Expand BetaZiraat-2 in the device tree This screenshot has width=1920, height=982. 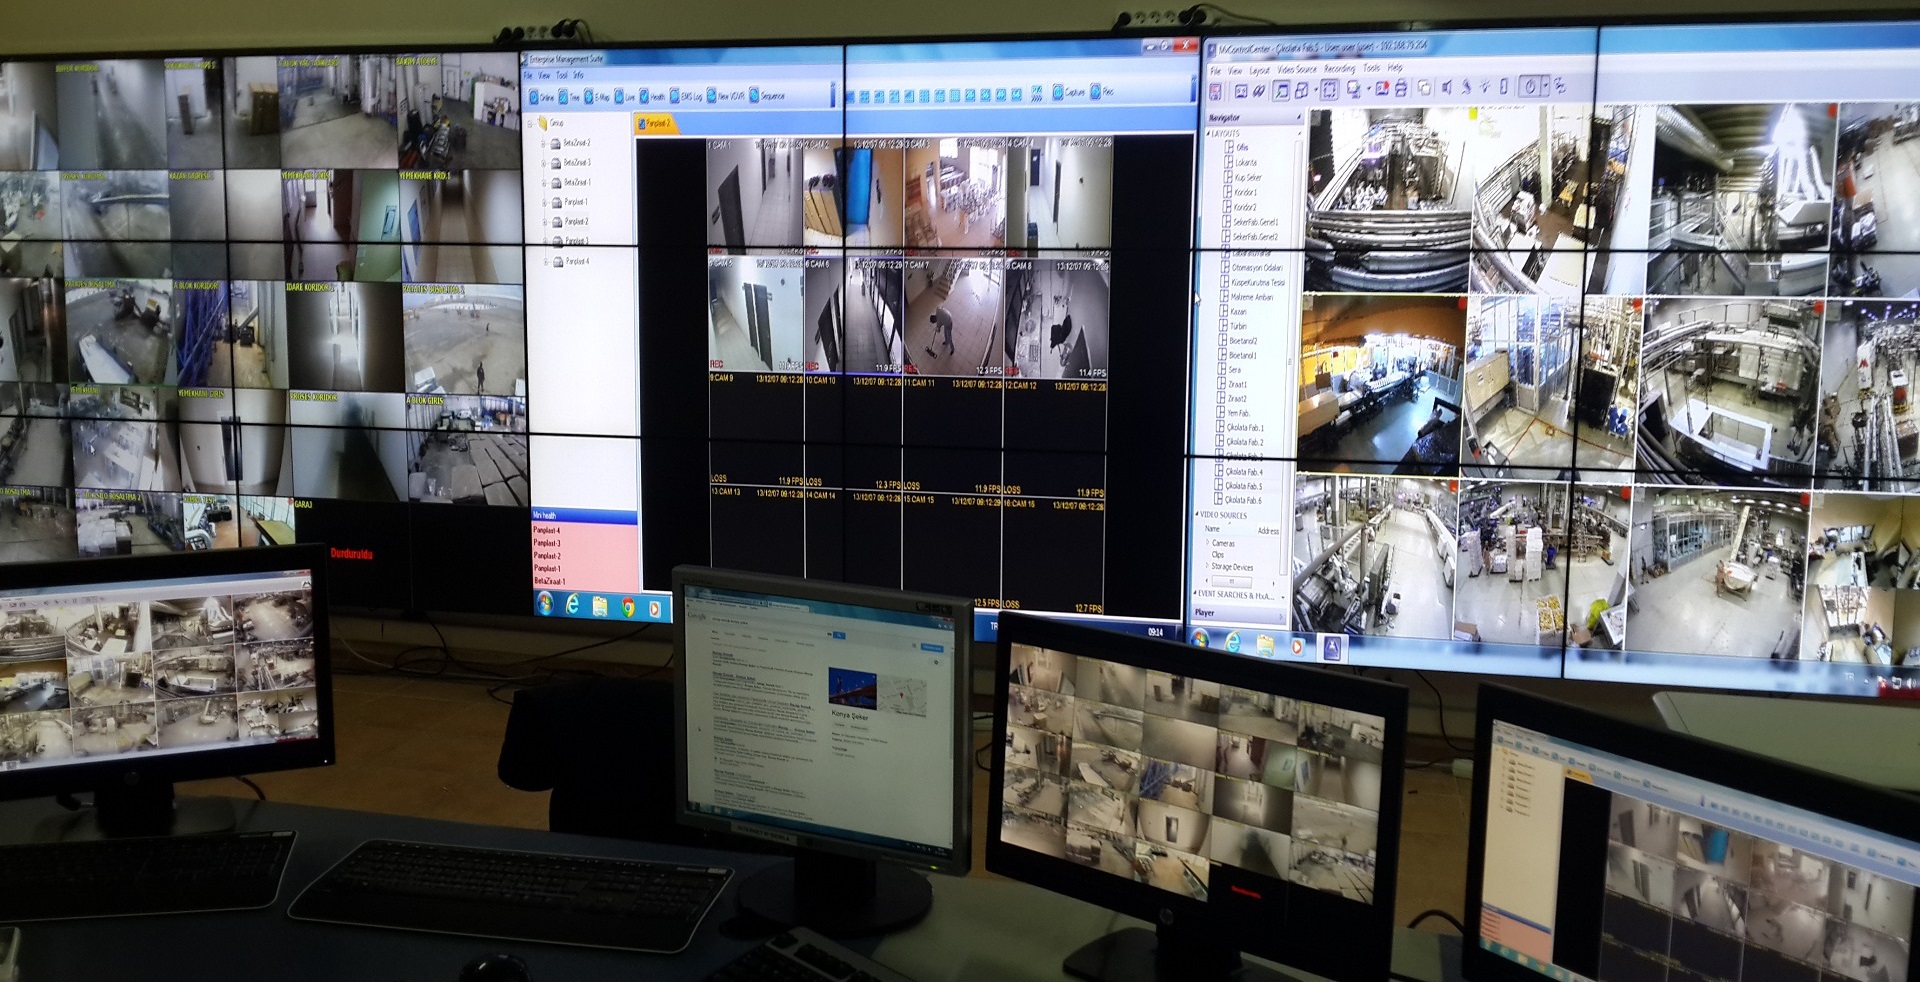543,143
